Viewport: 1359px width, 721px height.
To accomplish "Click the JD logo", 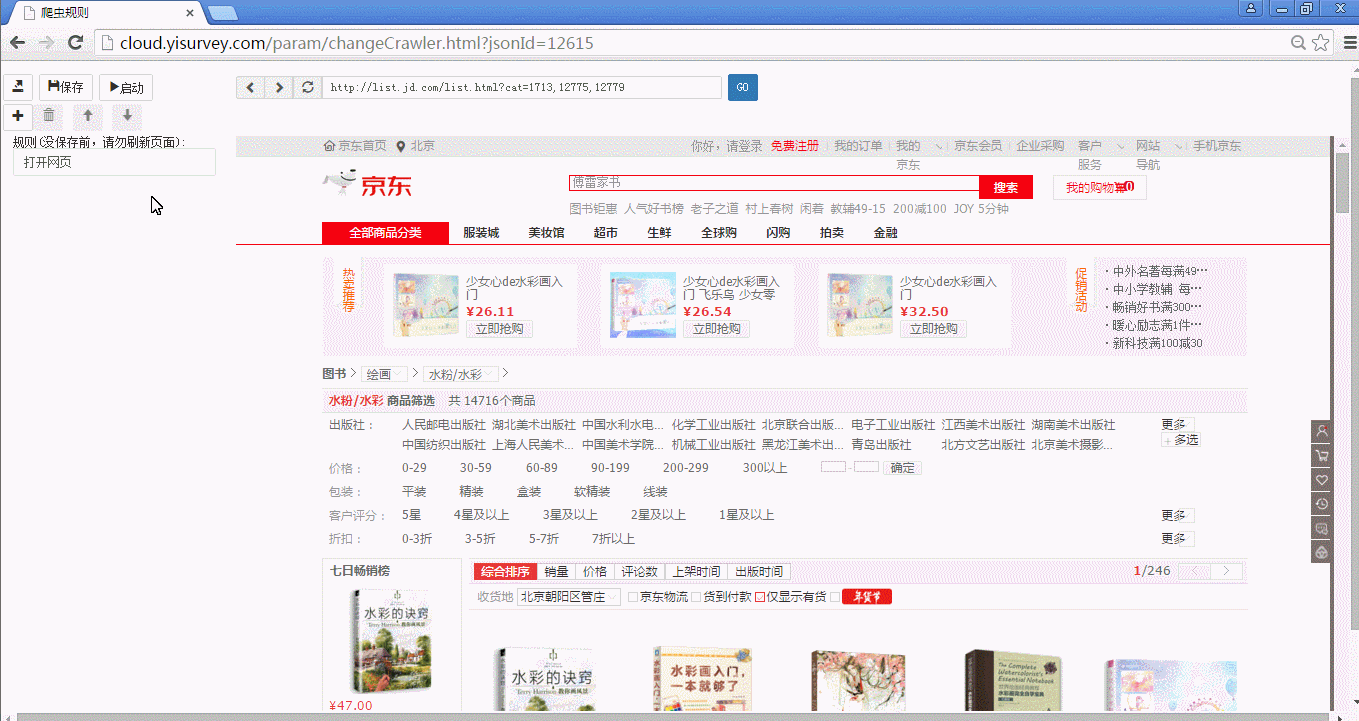I will tap(367, 185).
